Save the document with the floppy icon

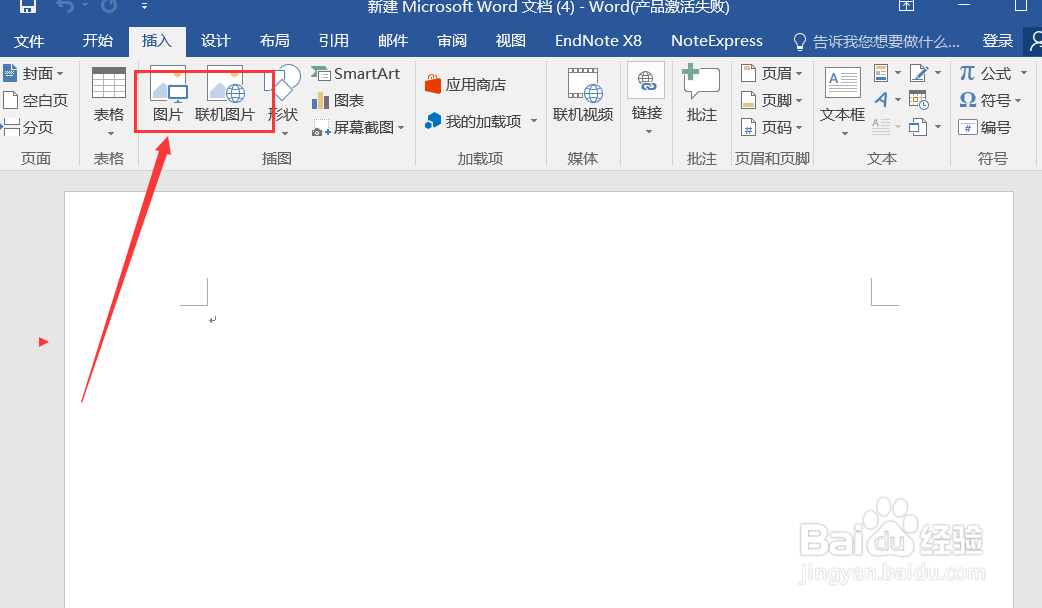[x=27, y=7]
